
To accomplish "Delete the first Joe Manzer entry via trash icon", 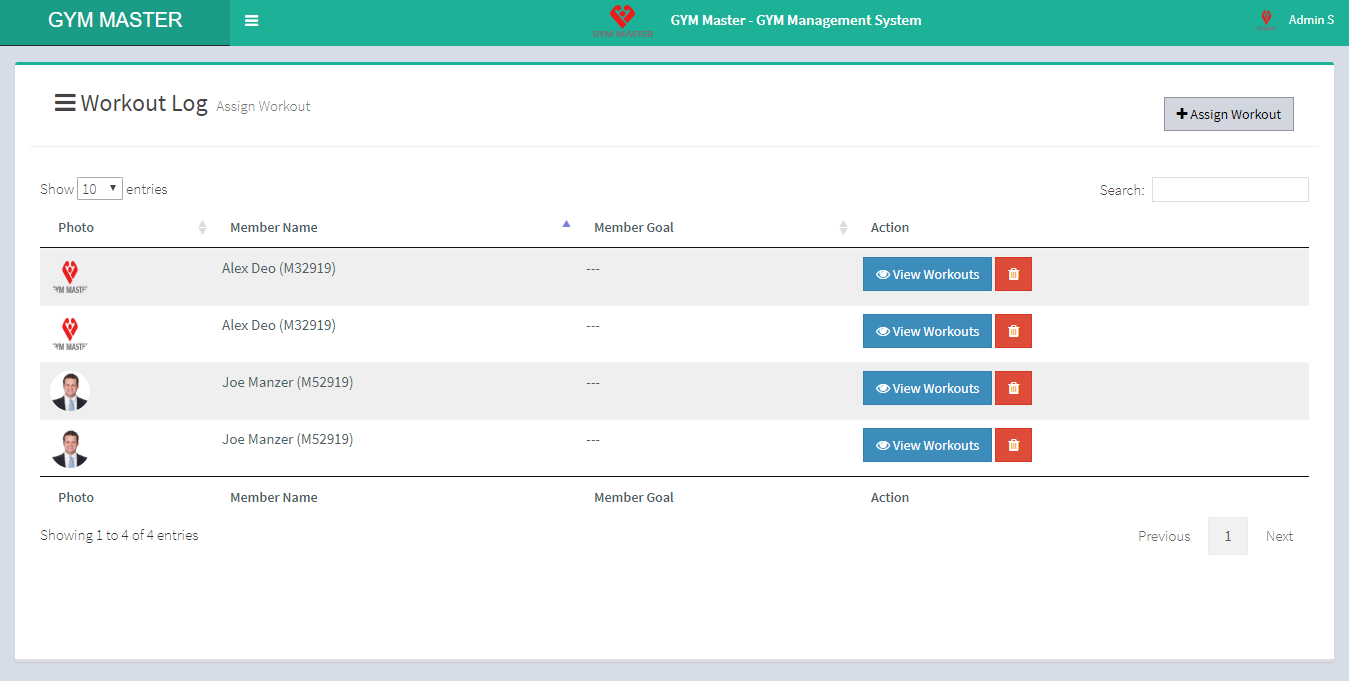I will 1013,388.
